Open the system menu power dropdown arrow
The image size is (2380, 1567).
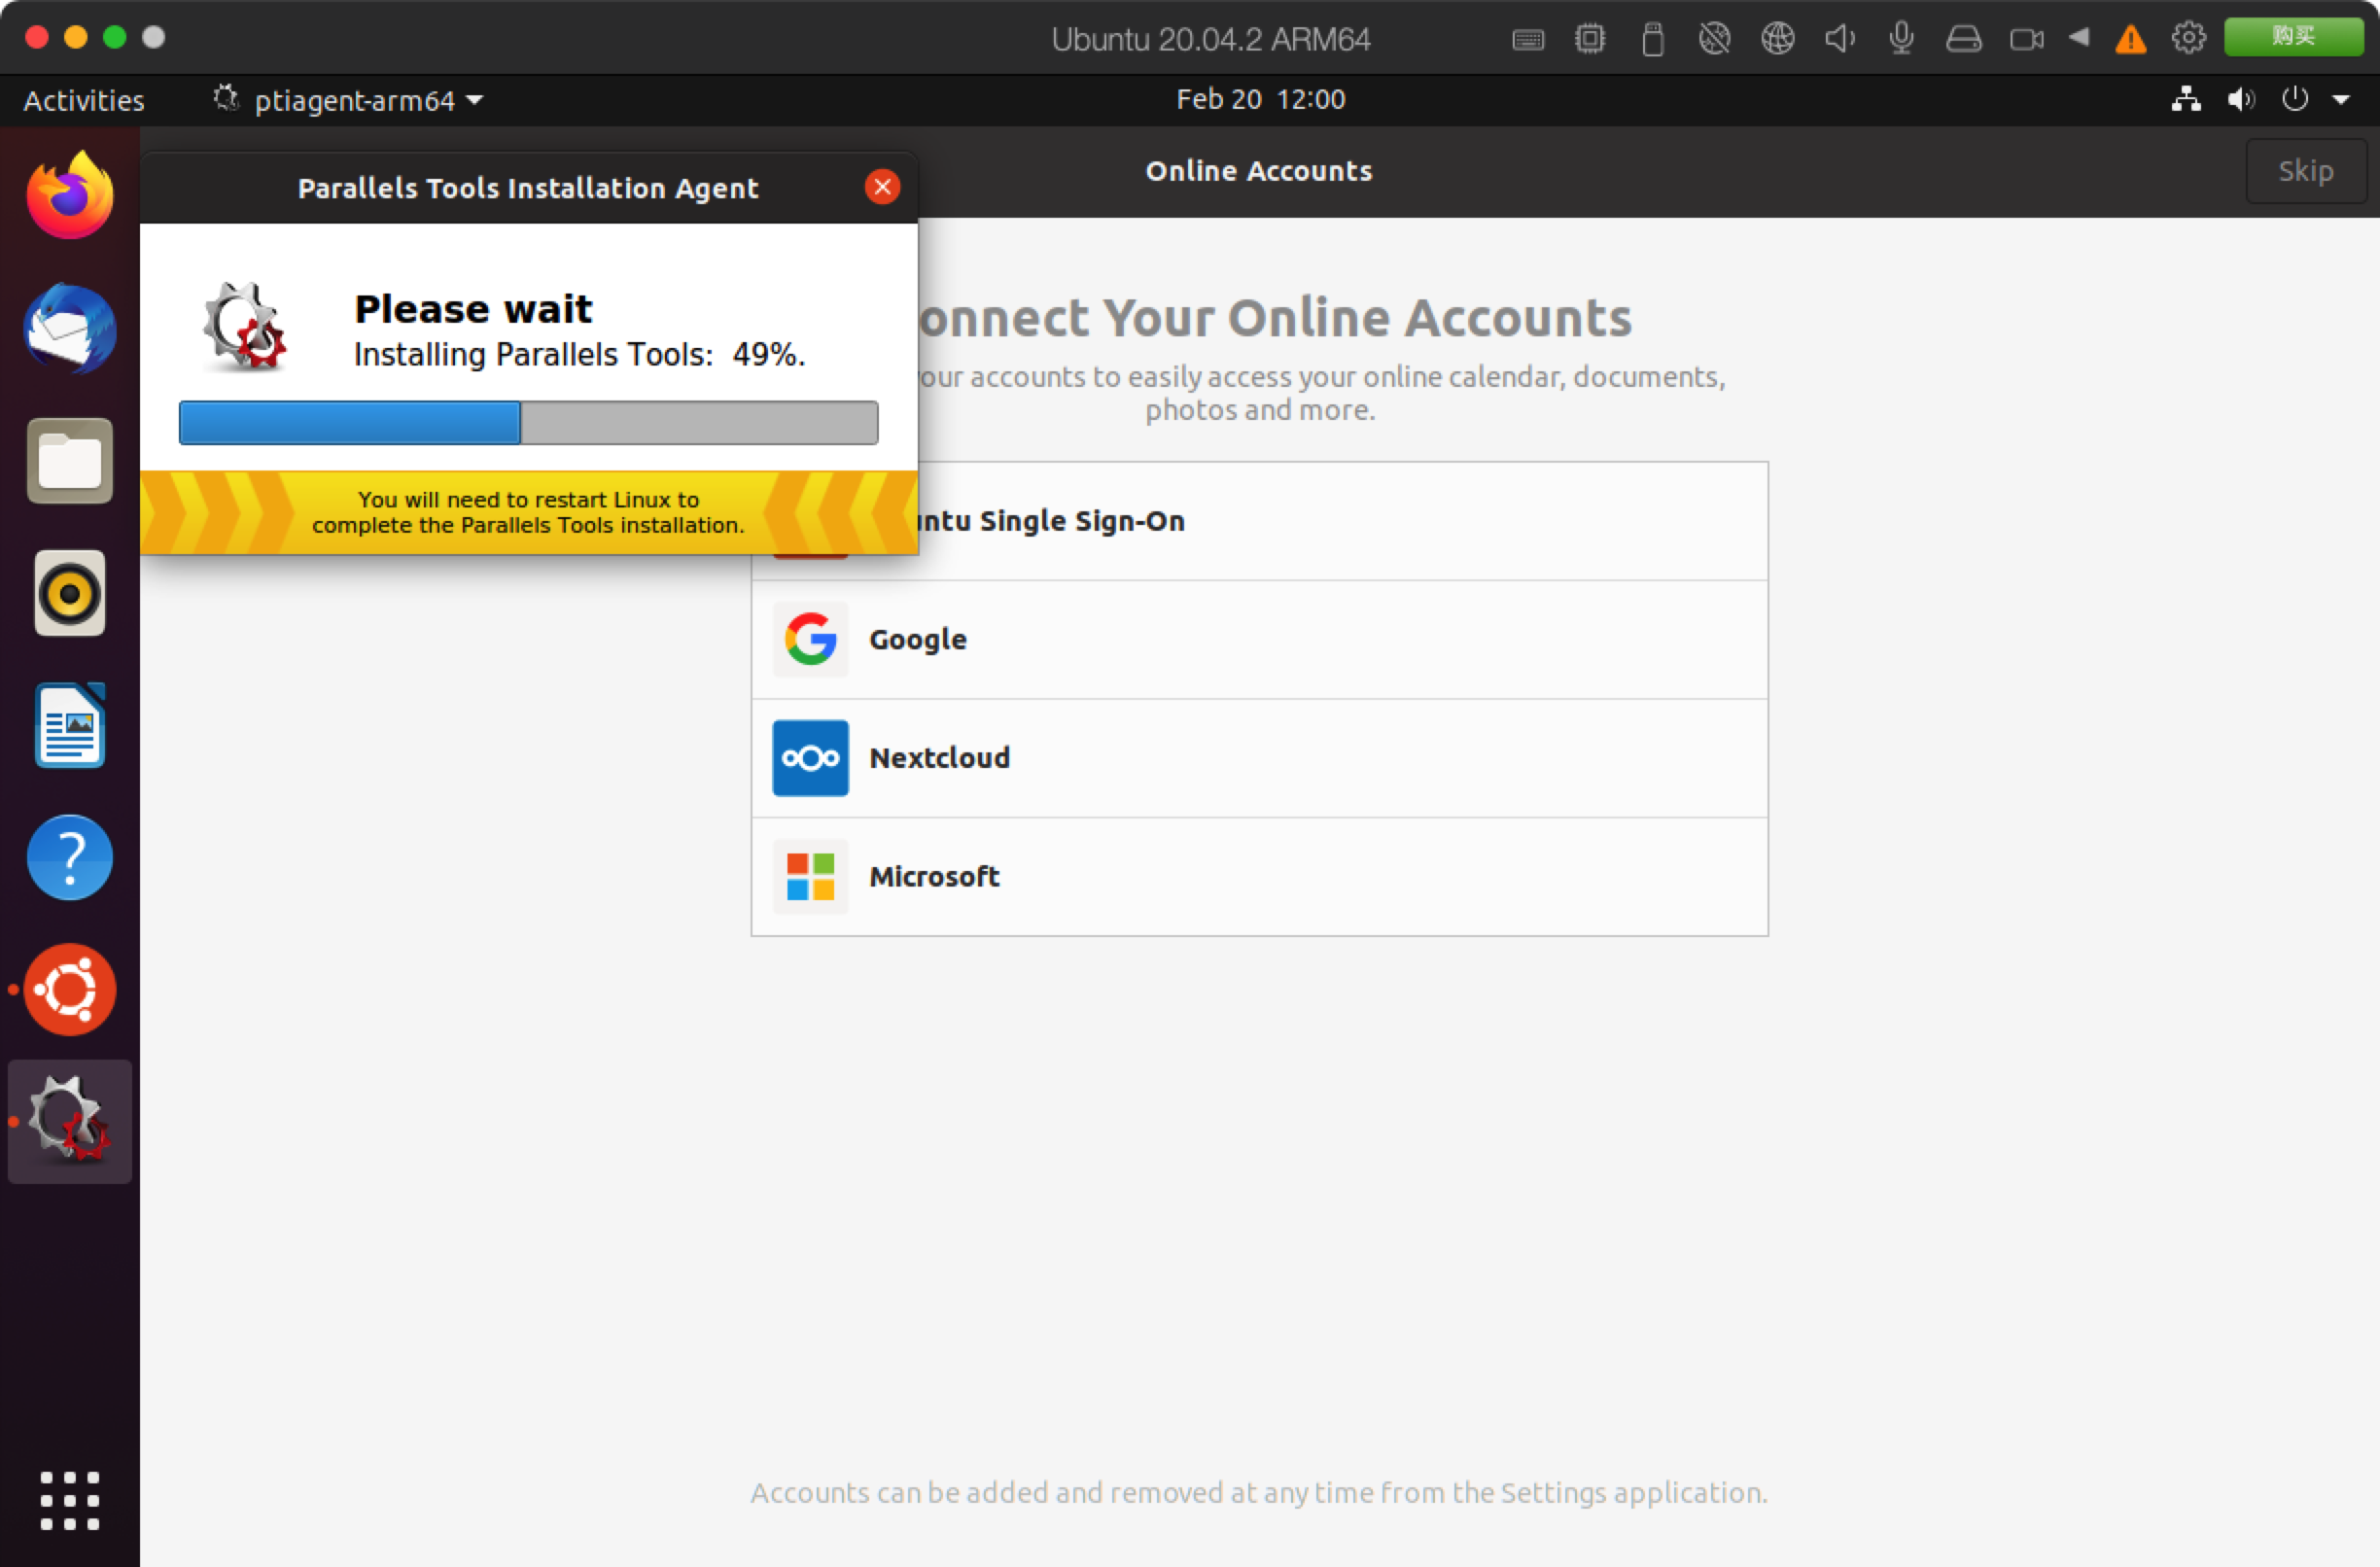(2341, 99)
